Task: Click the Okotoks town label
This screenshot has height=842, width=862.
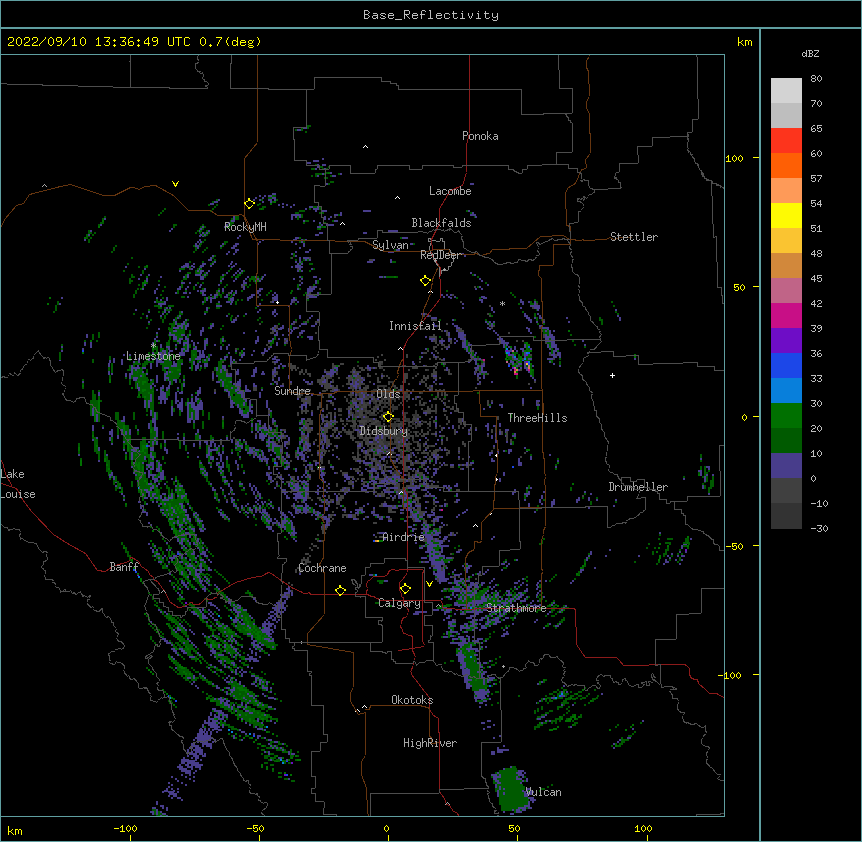Action: (x=412, y=700)
